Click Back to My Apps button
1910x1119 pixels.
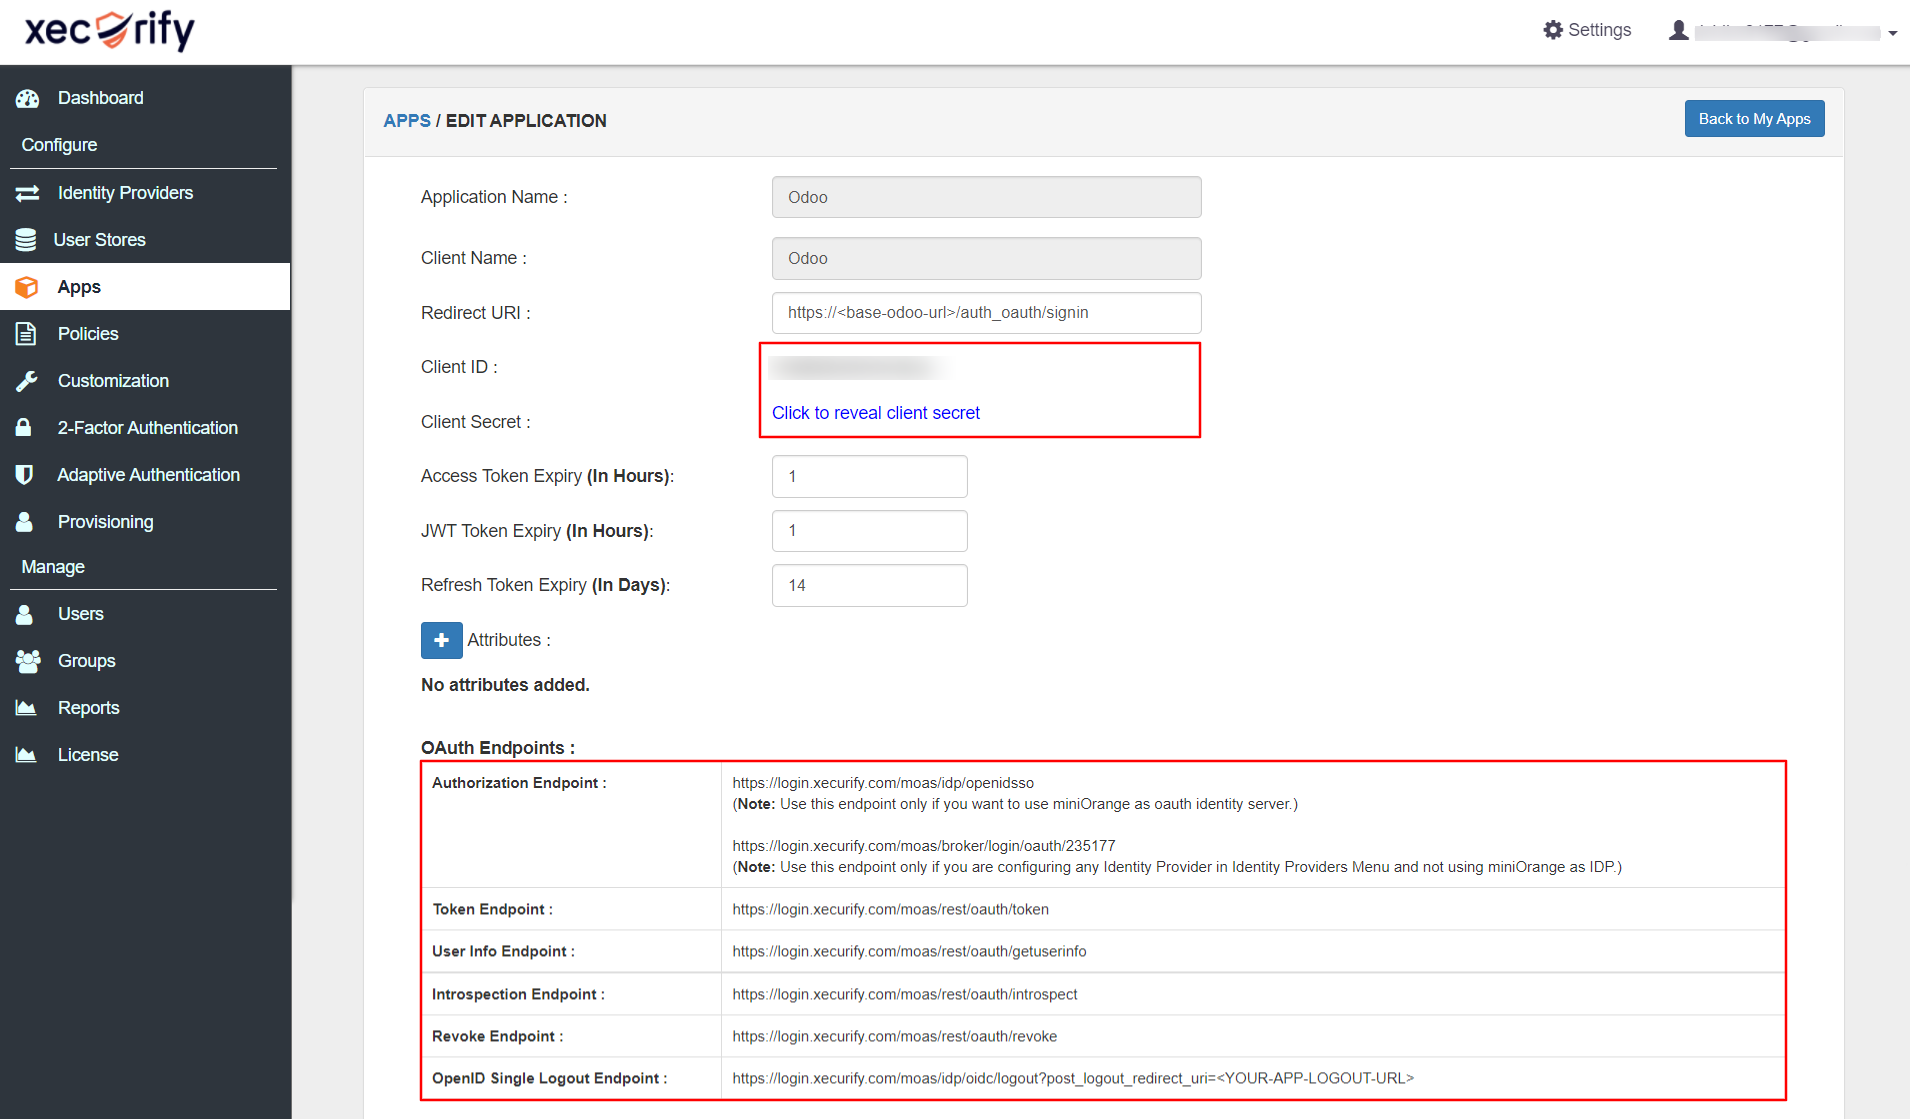[1754, 119]
